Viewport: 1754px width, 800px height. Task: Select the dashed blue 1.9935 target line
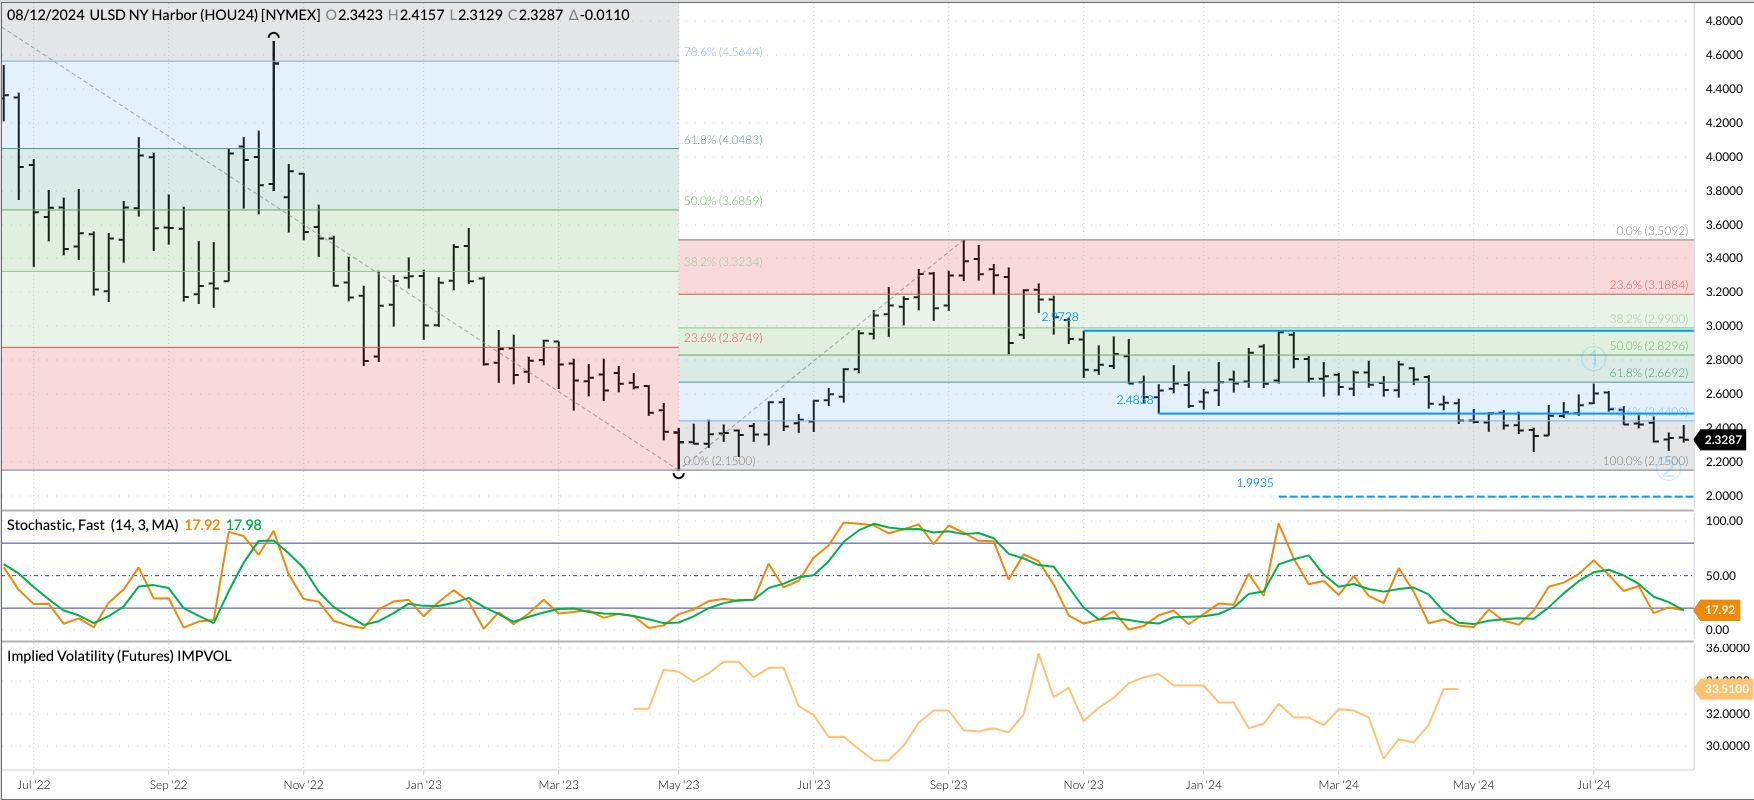pyautogui.click(x=1485, y=496)
